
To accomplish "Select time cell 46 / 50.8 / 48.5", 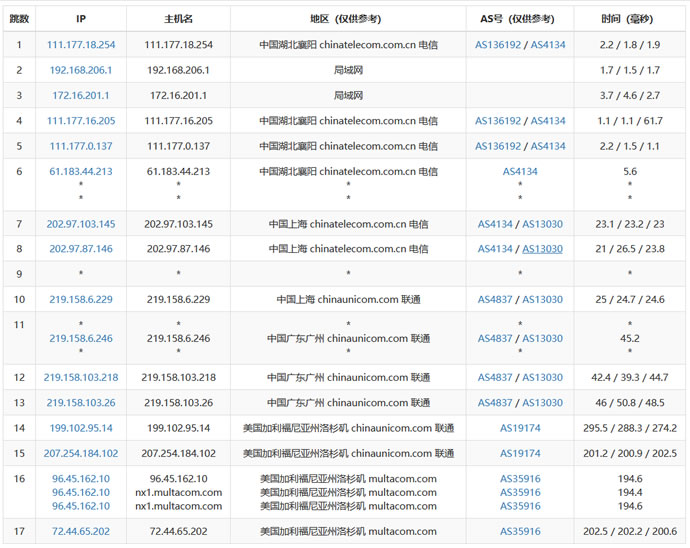I will (x=630, y=403).
